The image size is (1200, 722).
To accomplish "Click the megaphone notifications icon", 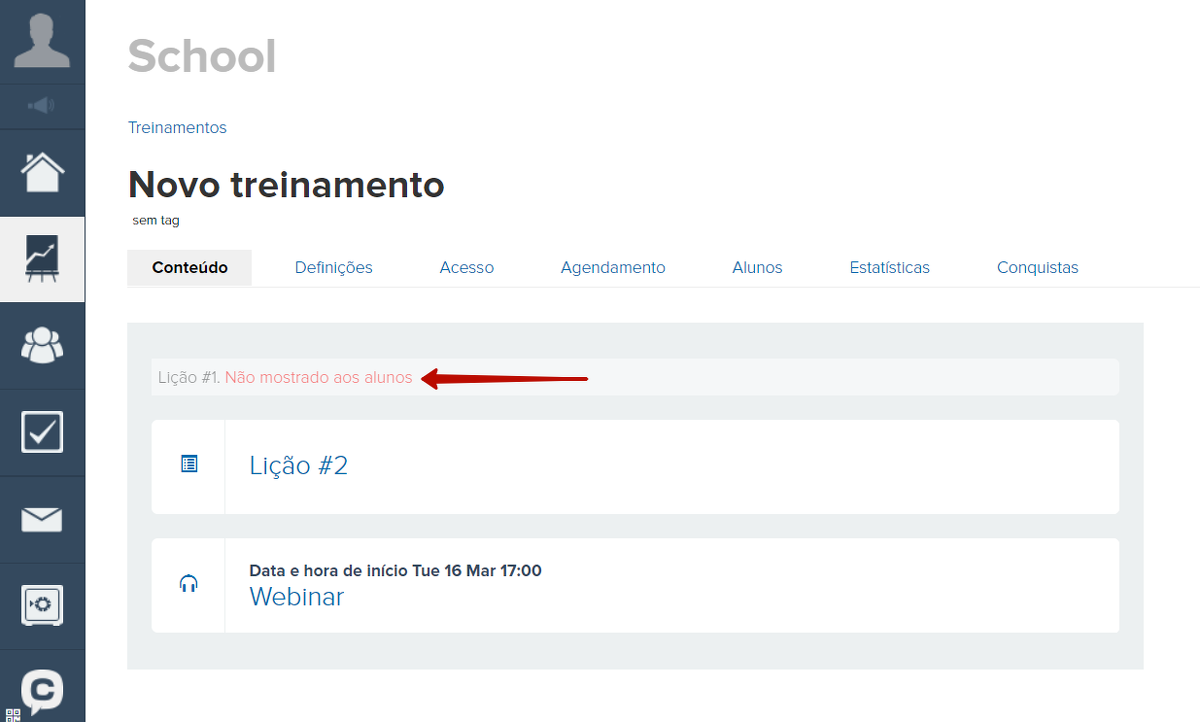I will tap(42, 105).
